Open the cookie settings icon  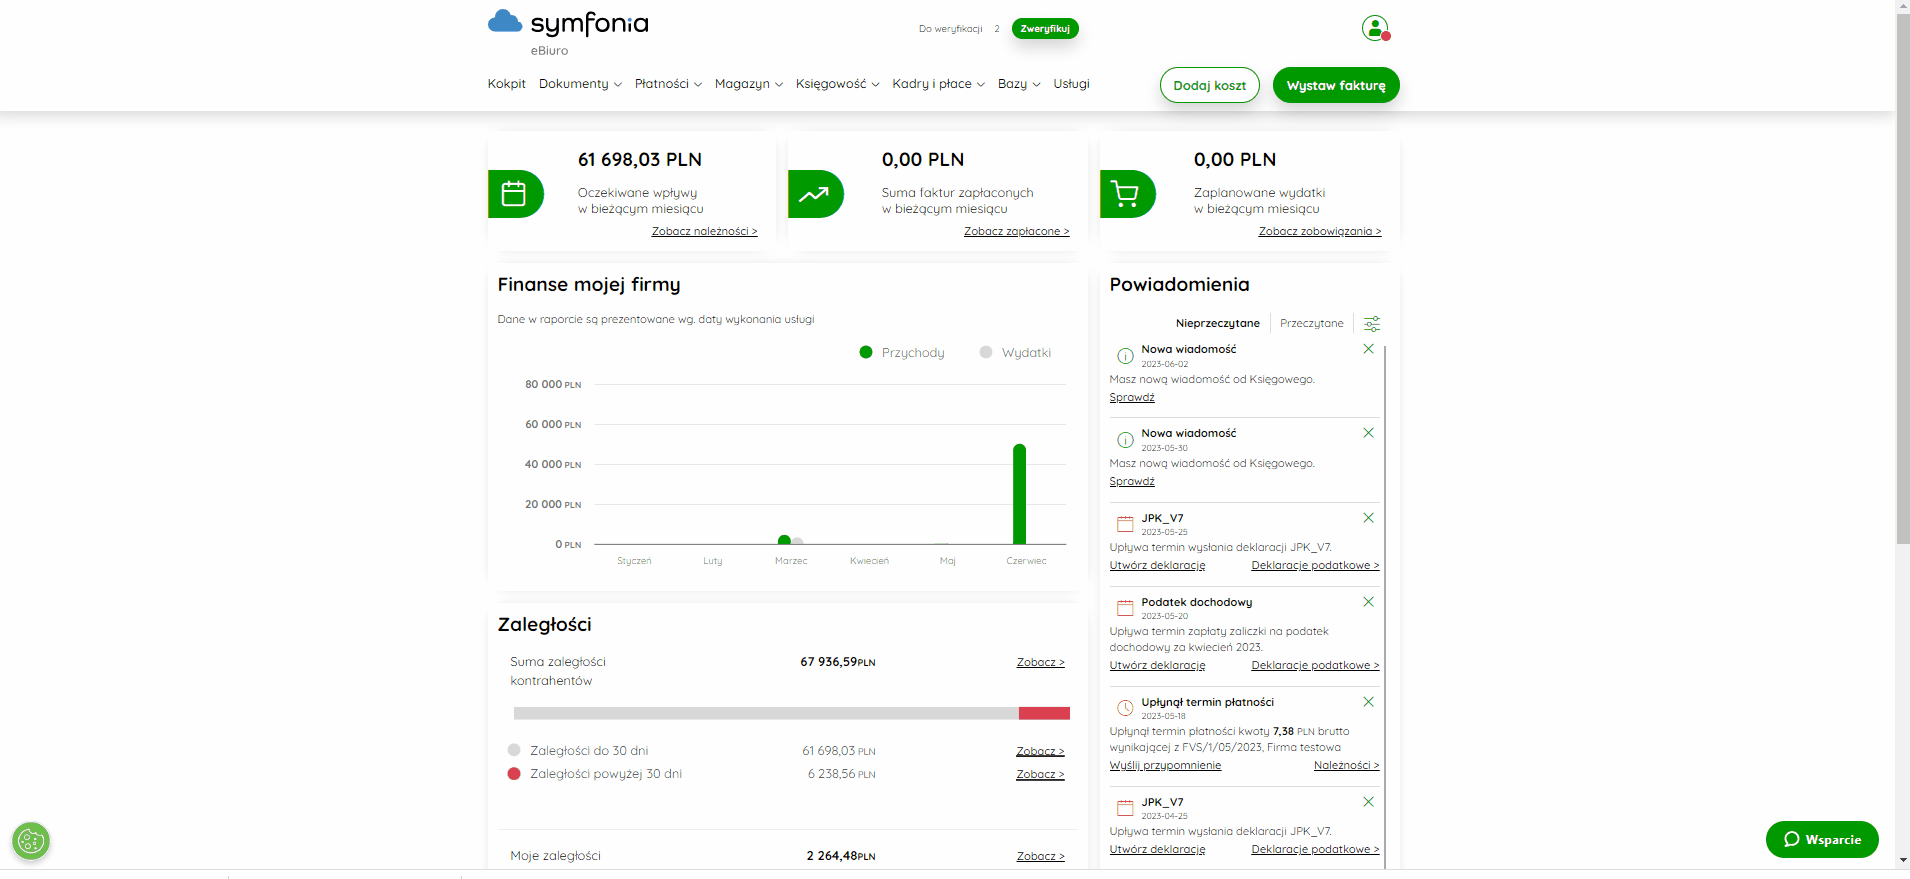tap(31, 841)
